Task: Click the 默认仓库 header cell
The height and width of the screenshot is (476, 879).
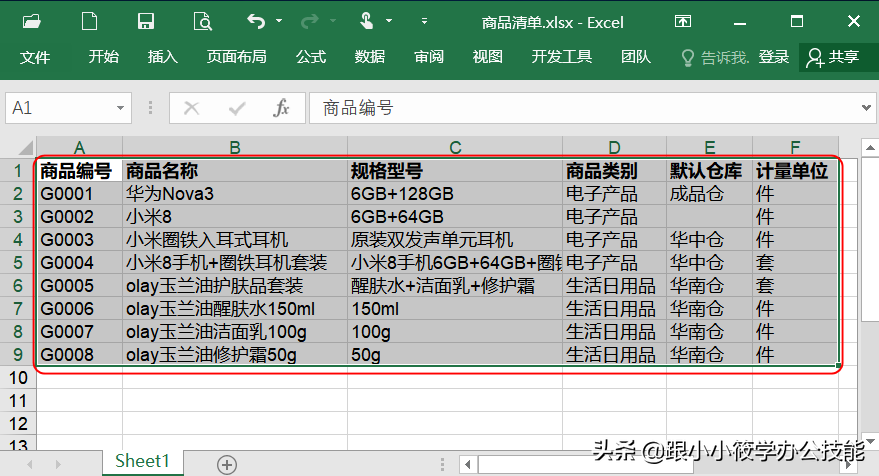Action: pyautogui.click(x=710, y=170)
